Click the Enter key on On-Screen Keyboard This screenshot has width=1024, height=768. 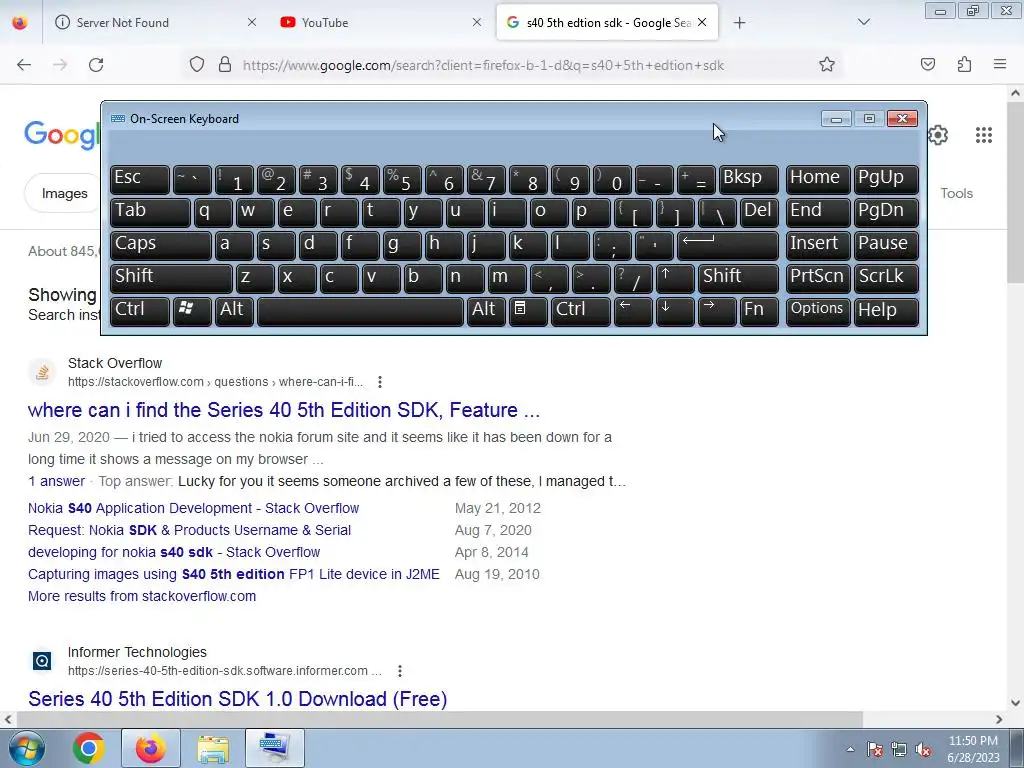point(728,245)
